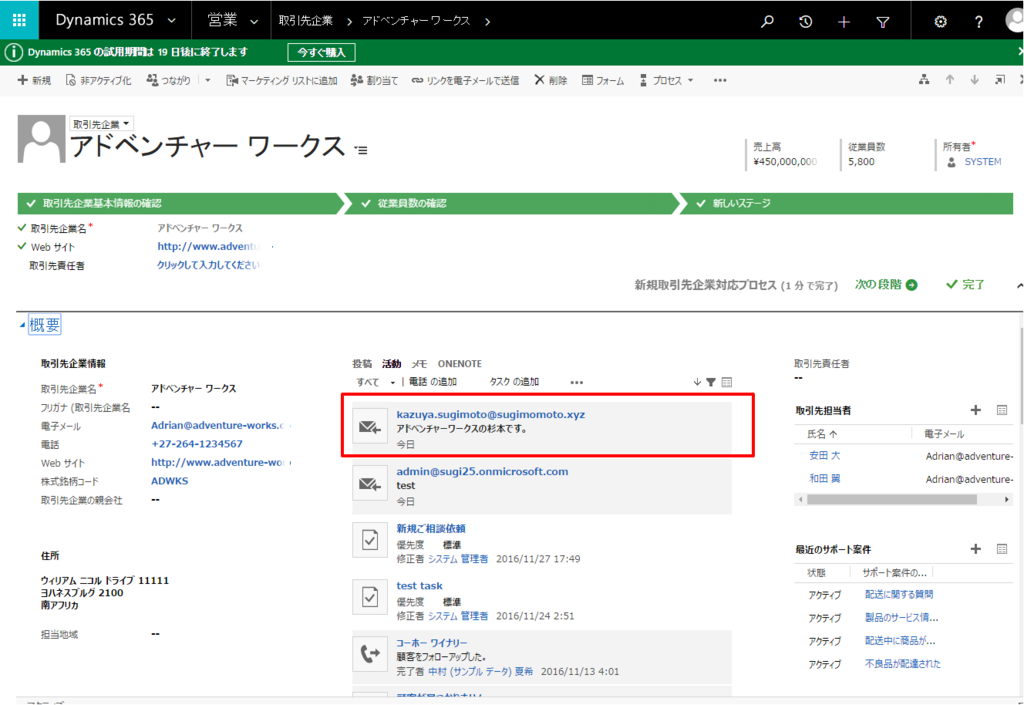
Task: Open contact 安田 大 link
Action: coord(825,456)
